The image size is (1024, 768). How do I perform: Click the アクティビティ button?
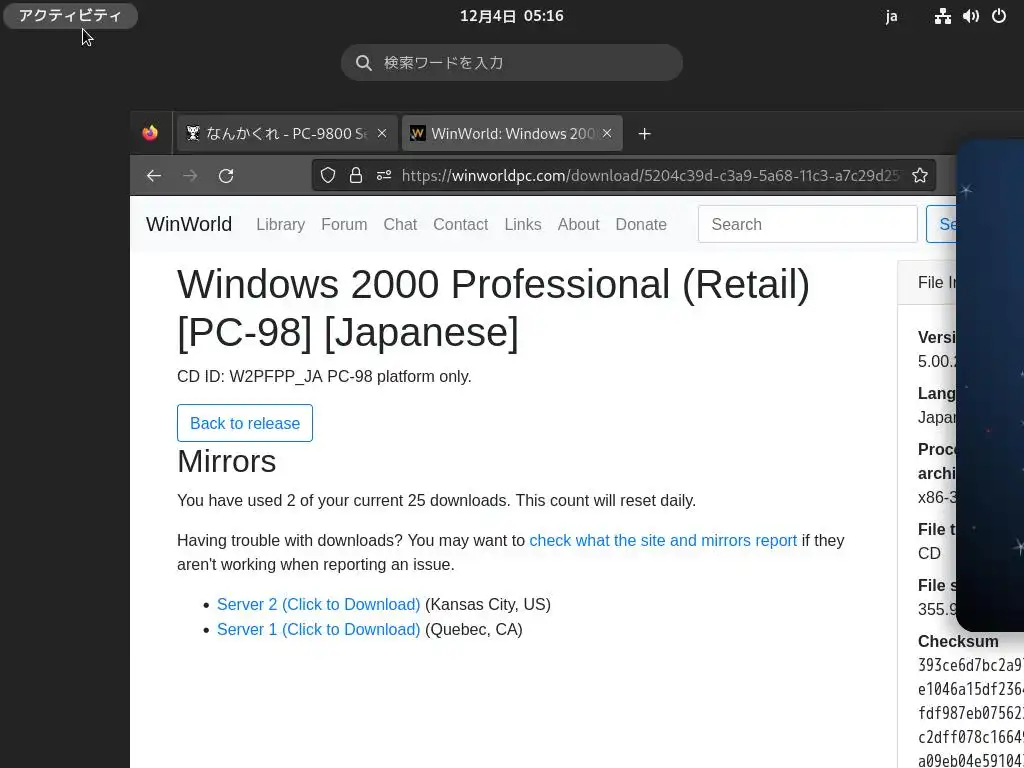[71, 16]
